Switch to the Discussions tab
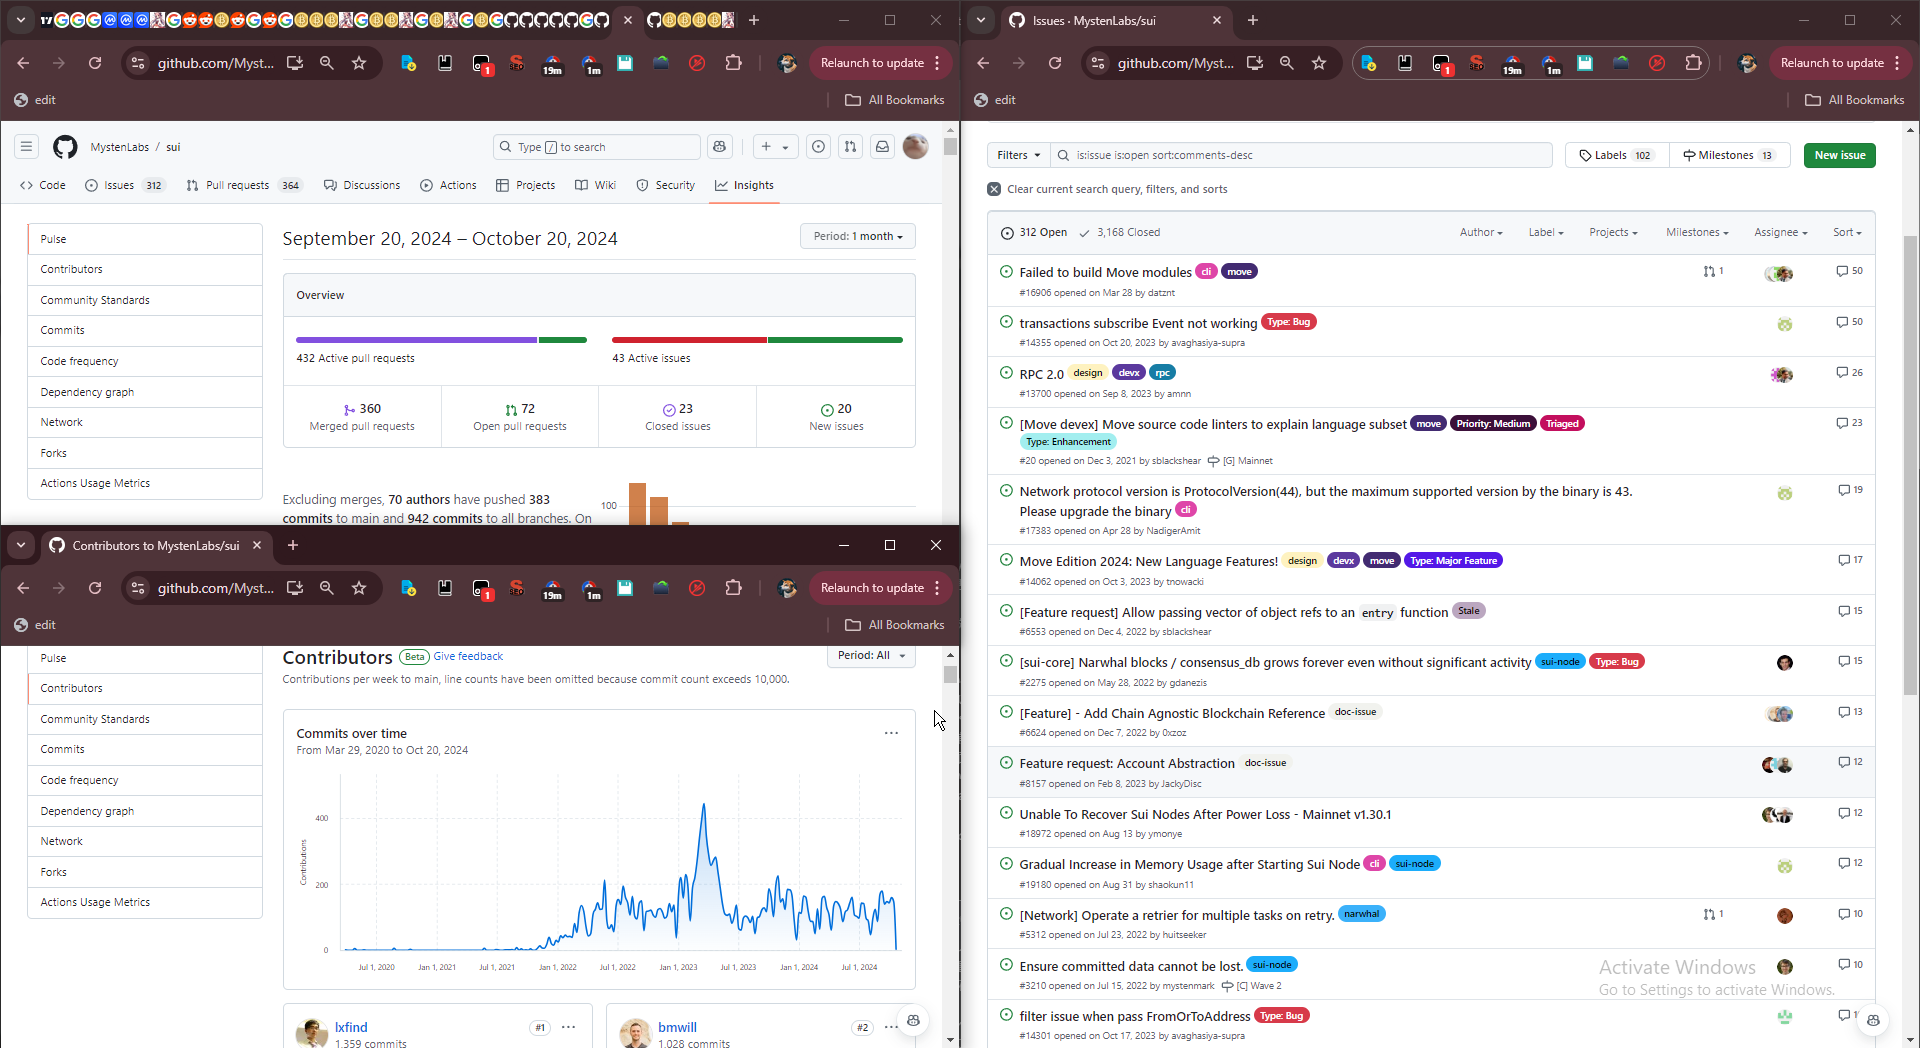Viewport: 1920px width, 1048px height. pyautogui.click(x=361, y=185)
